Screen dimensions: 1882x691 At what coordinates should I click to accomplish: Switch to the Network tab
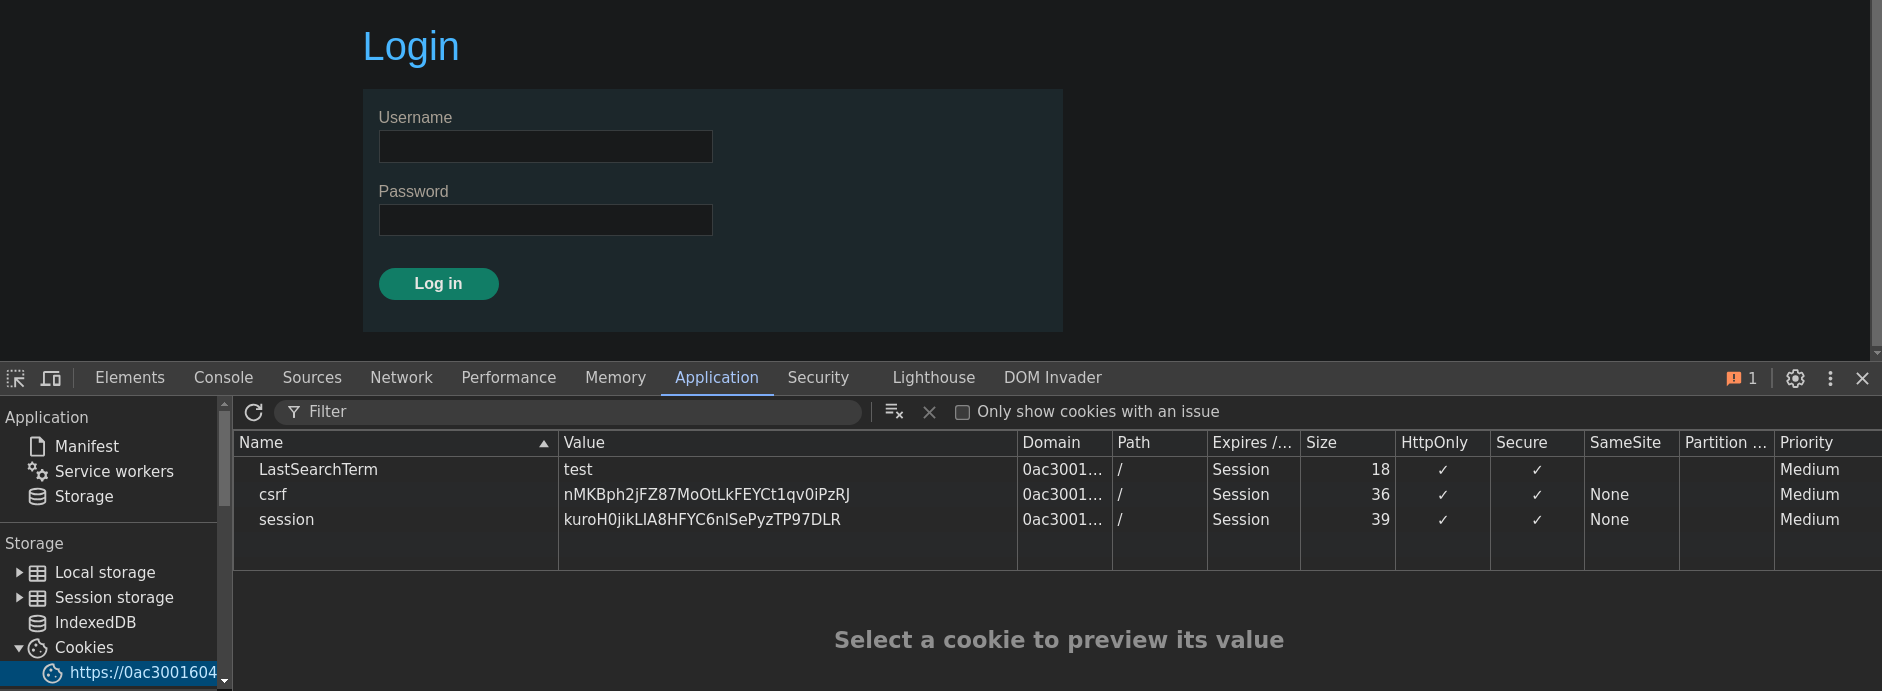click(401, 378)
